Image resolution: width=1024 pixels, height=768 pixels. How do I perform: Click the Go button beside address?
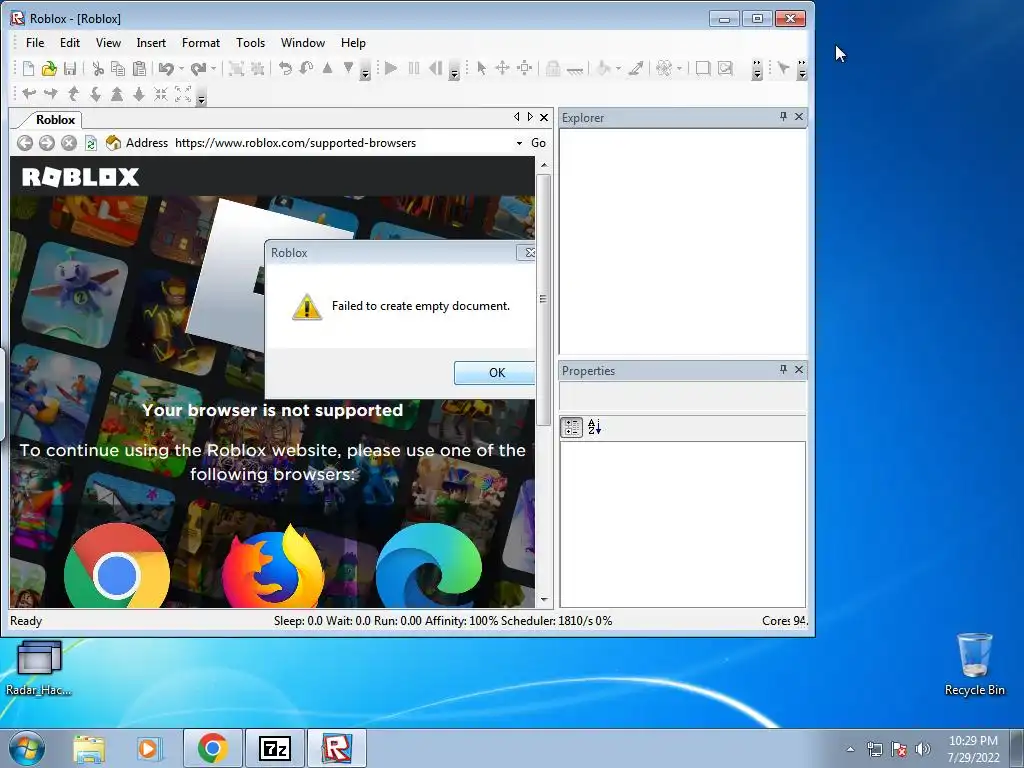[538, 143]
